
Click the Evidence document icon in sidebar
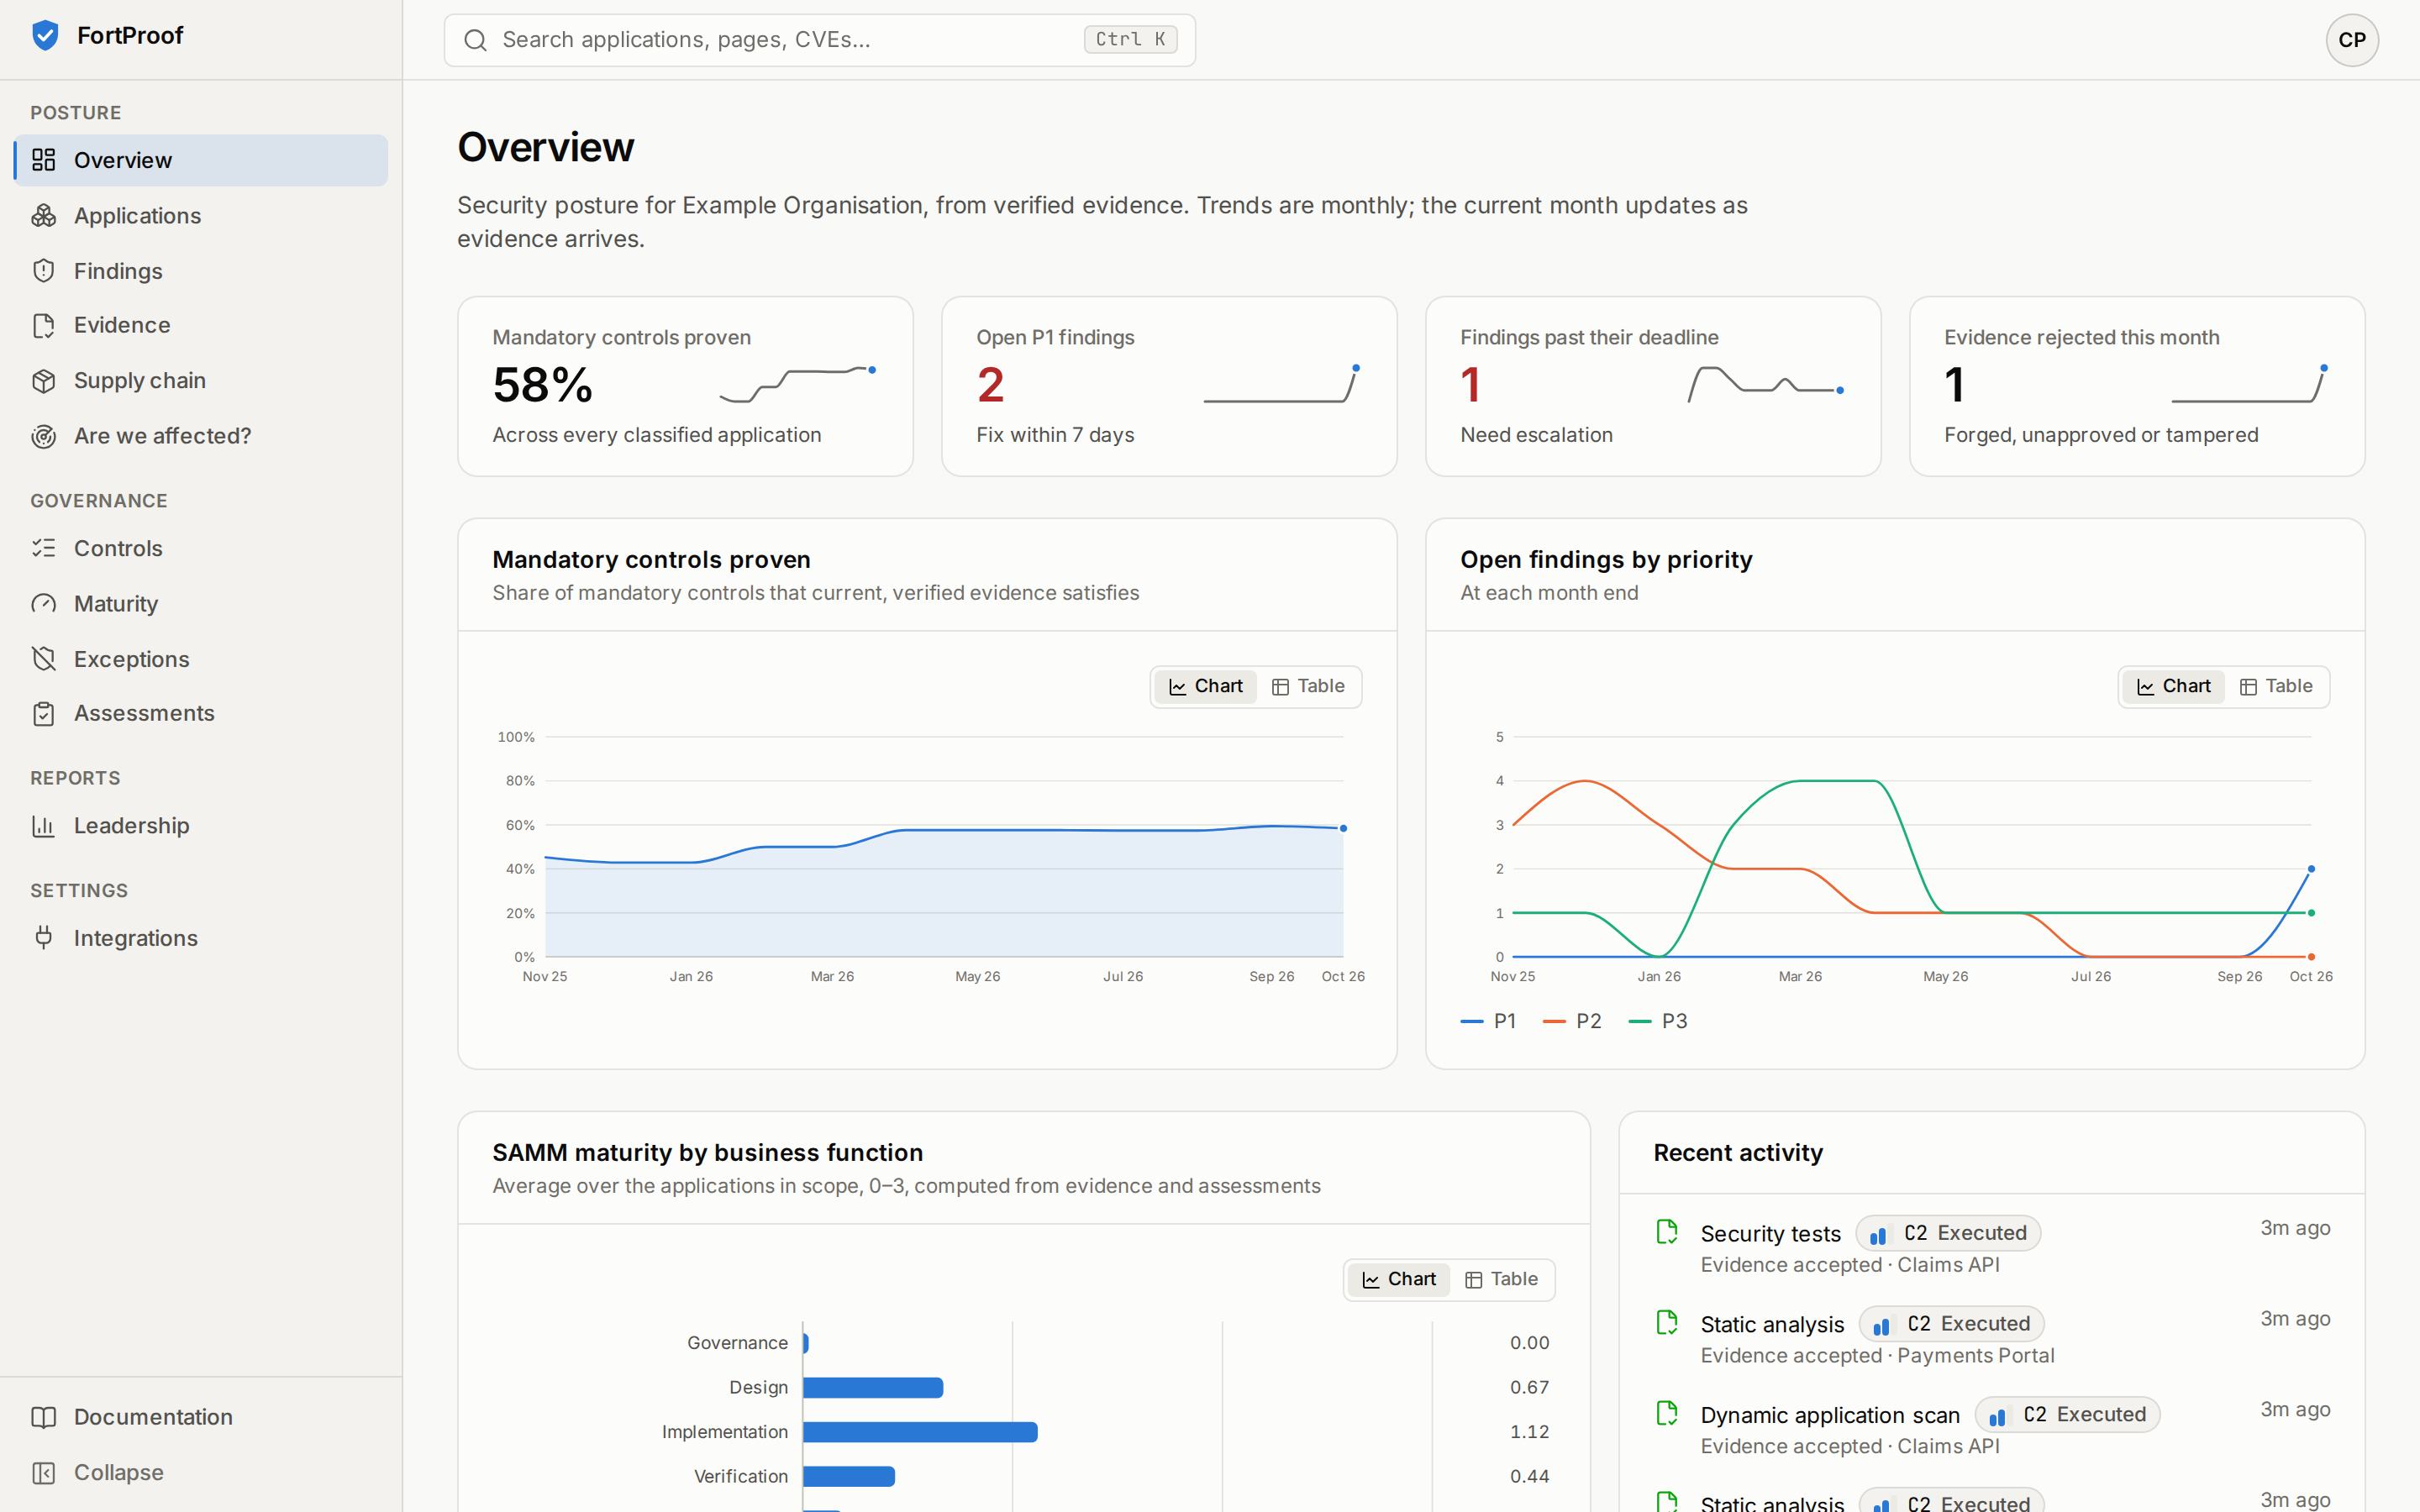click(x=43, y=325)
